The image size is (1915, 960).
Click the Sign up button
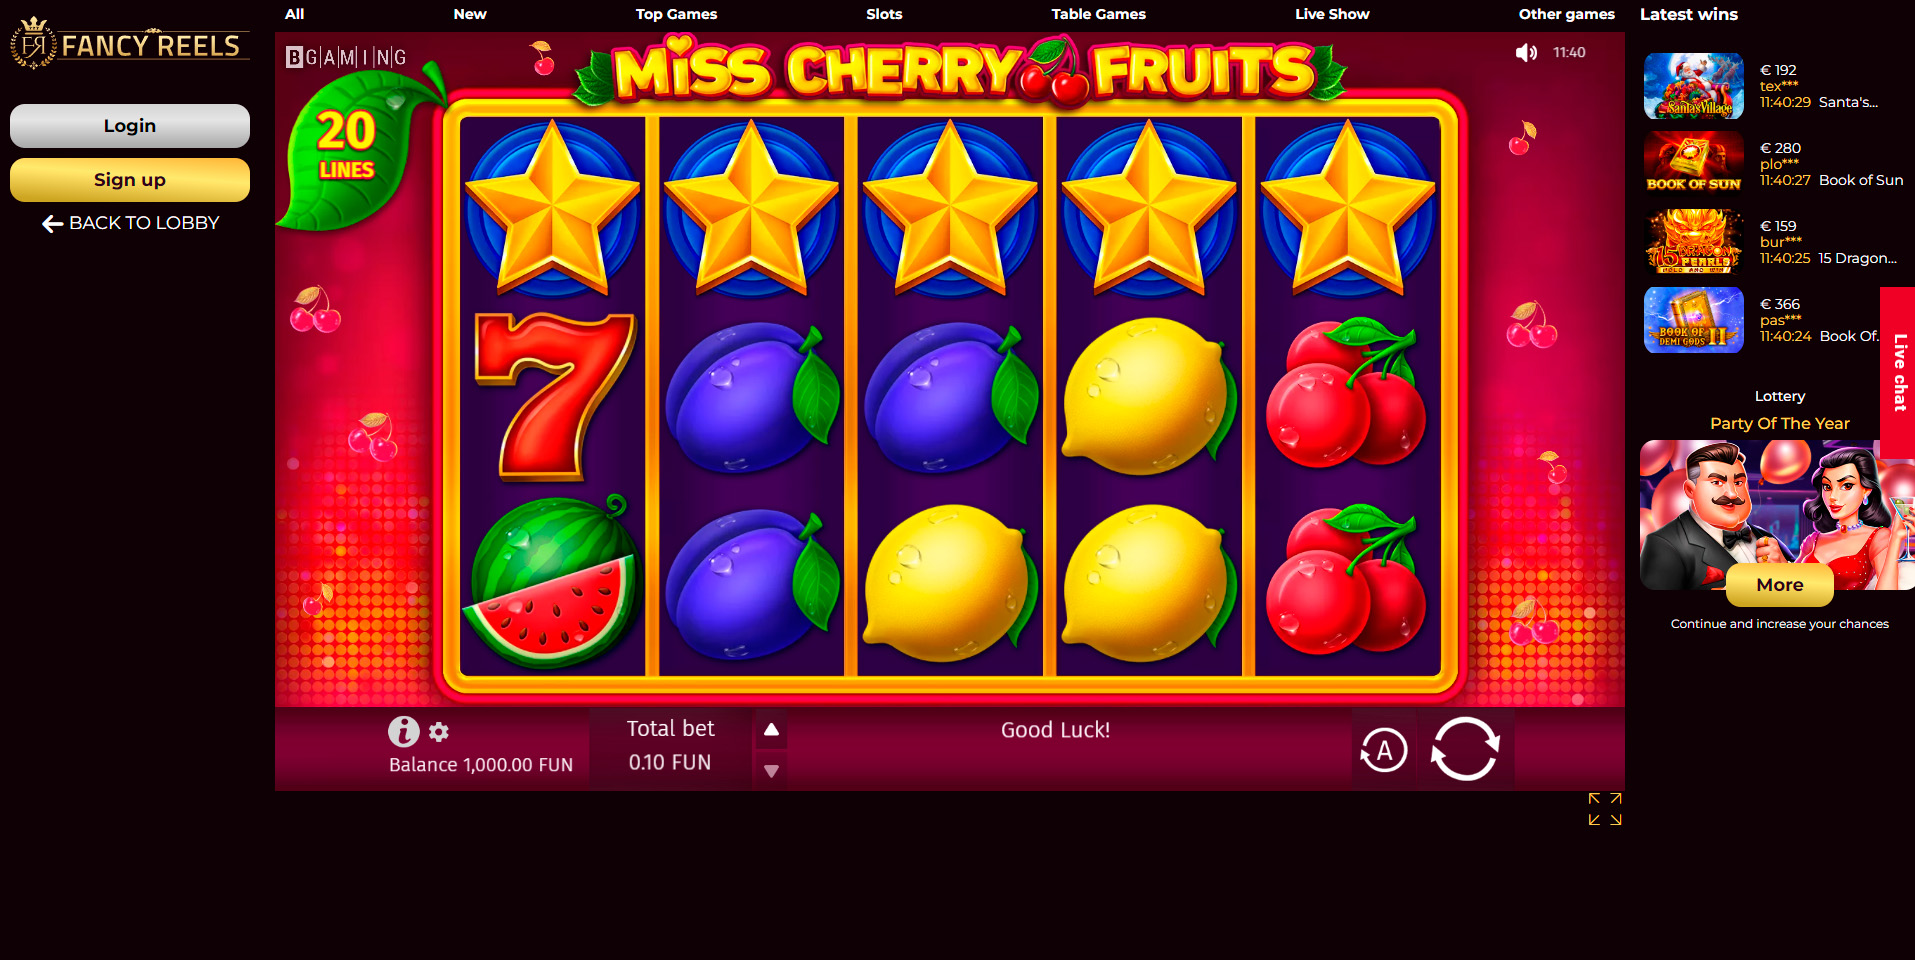click(x=130, y=180)
